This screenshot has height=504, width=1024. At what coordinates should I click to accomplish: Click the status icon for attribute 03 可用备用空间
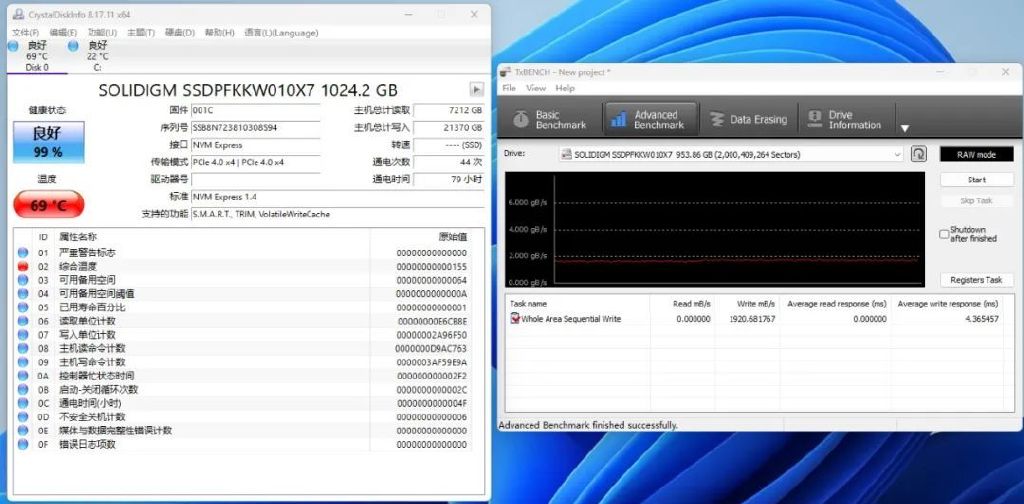pyautogui.click(x=23, y=280)
